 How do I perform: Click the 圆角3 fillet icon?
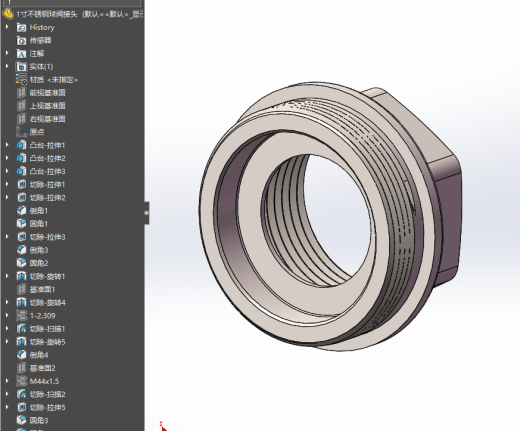[x=21, y=420]
